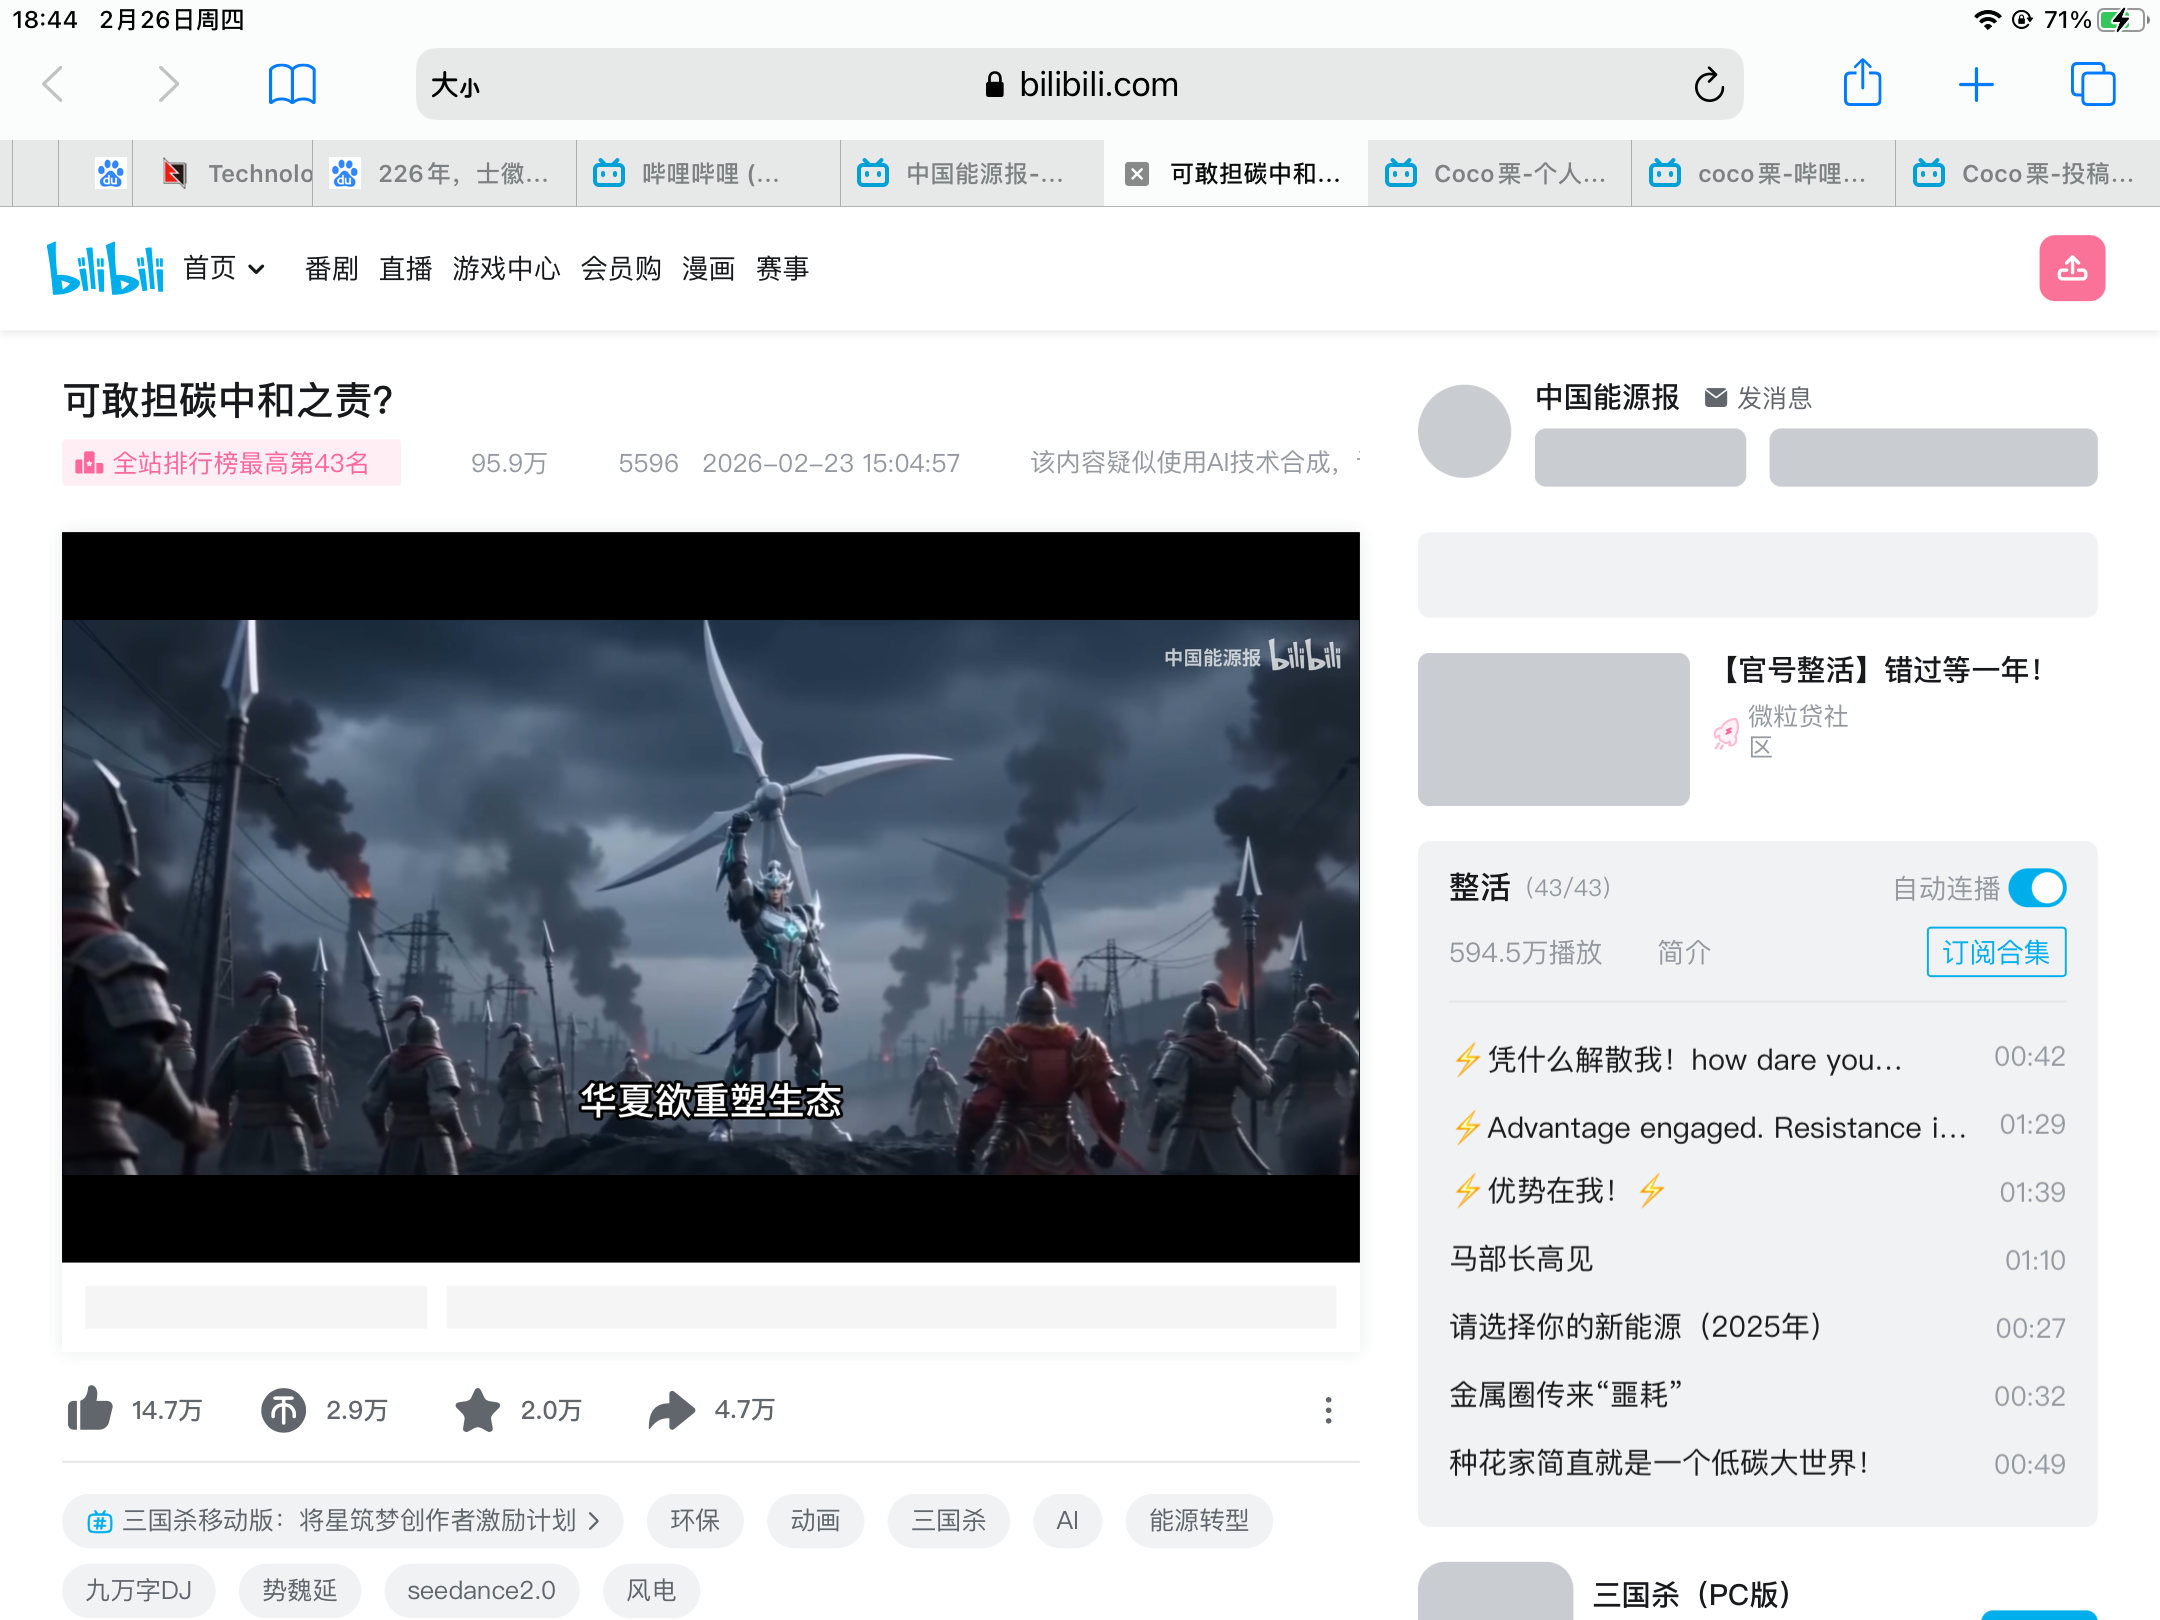
Task: Close the current 可敢担碳中和 tab
Action: [1137, 174]
